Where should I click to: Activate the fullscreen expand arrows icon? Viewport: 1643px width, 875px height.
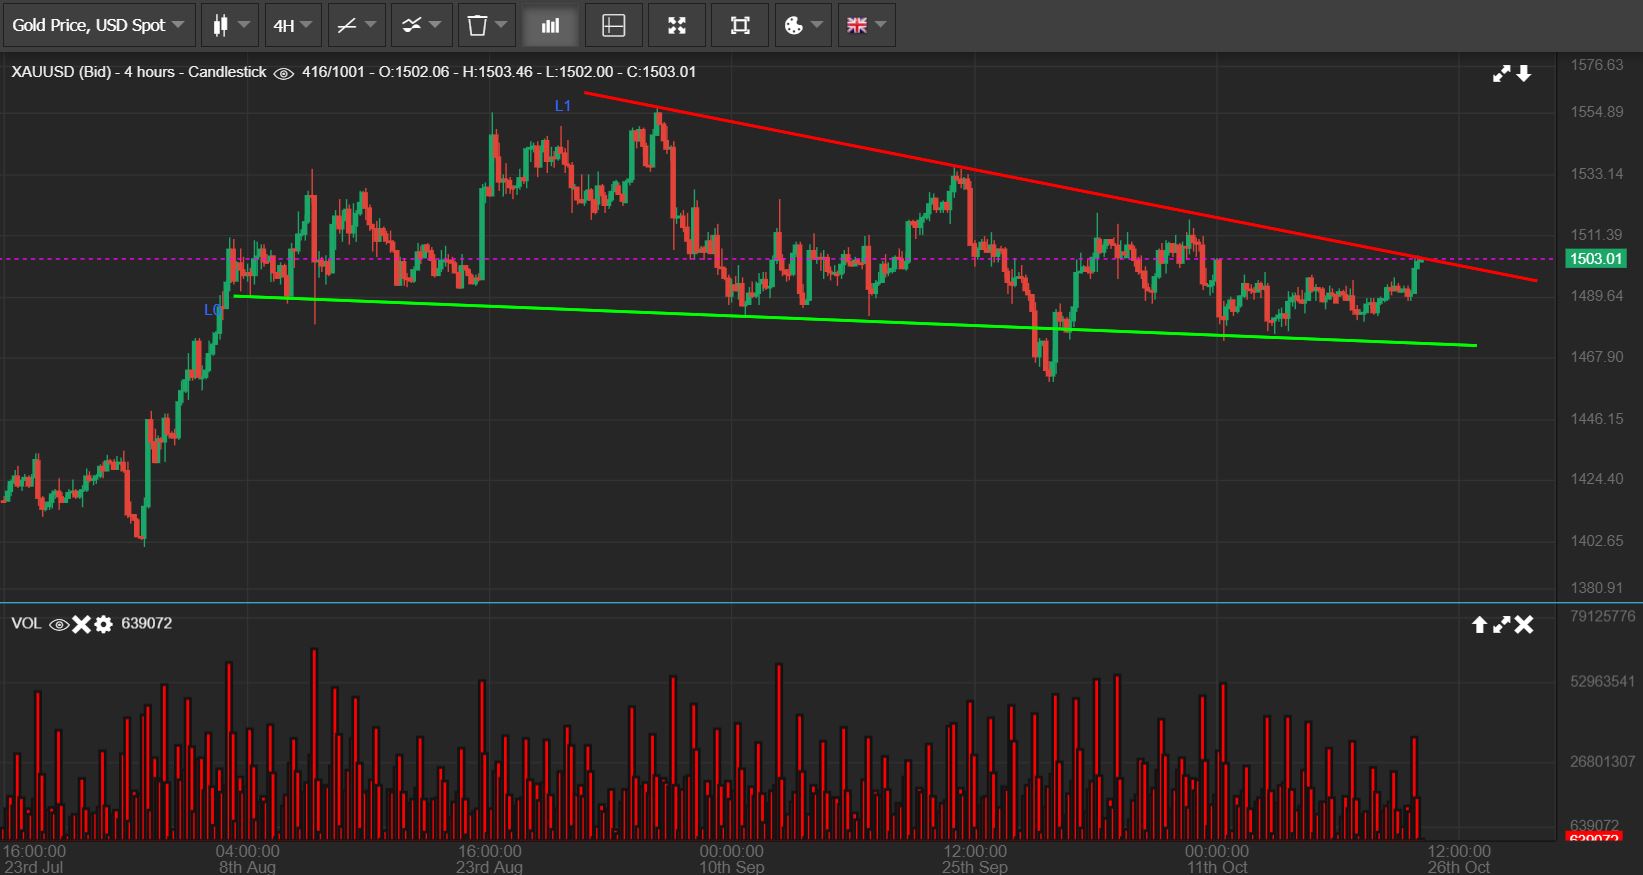pyautogui.click(x=677, y=26)
